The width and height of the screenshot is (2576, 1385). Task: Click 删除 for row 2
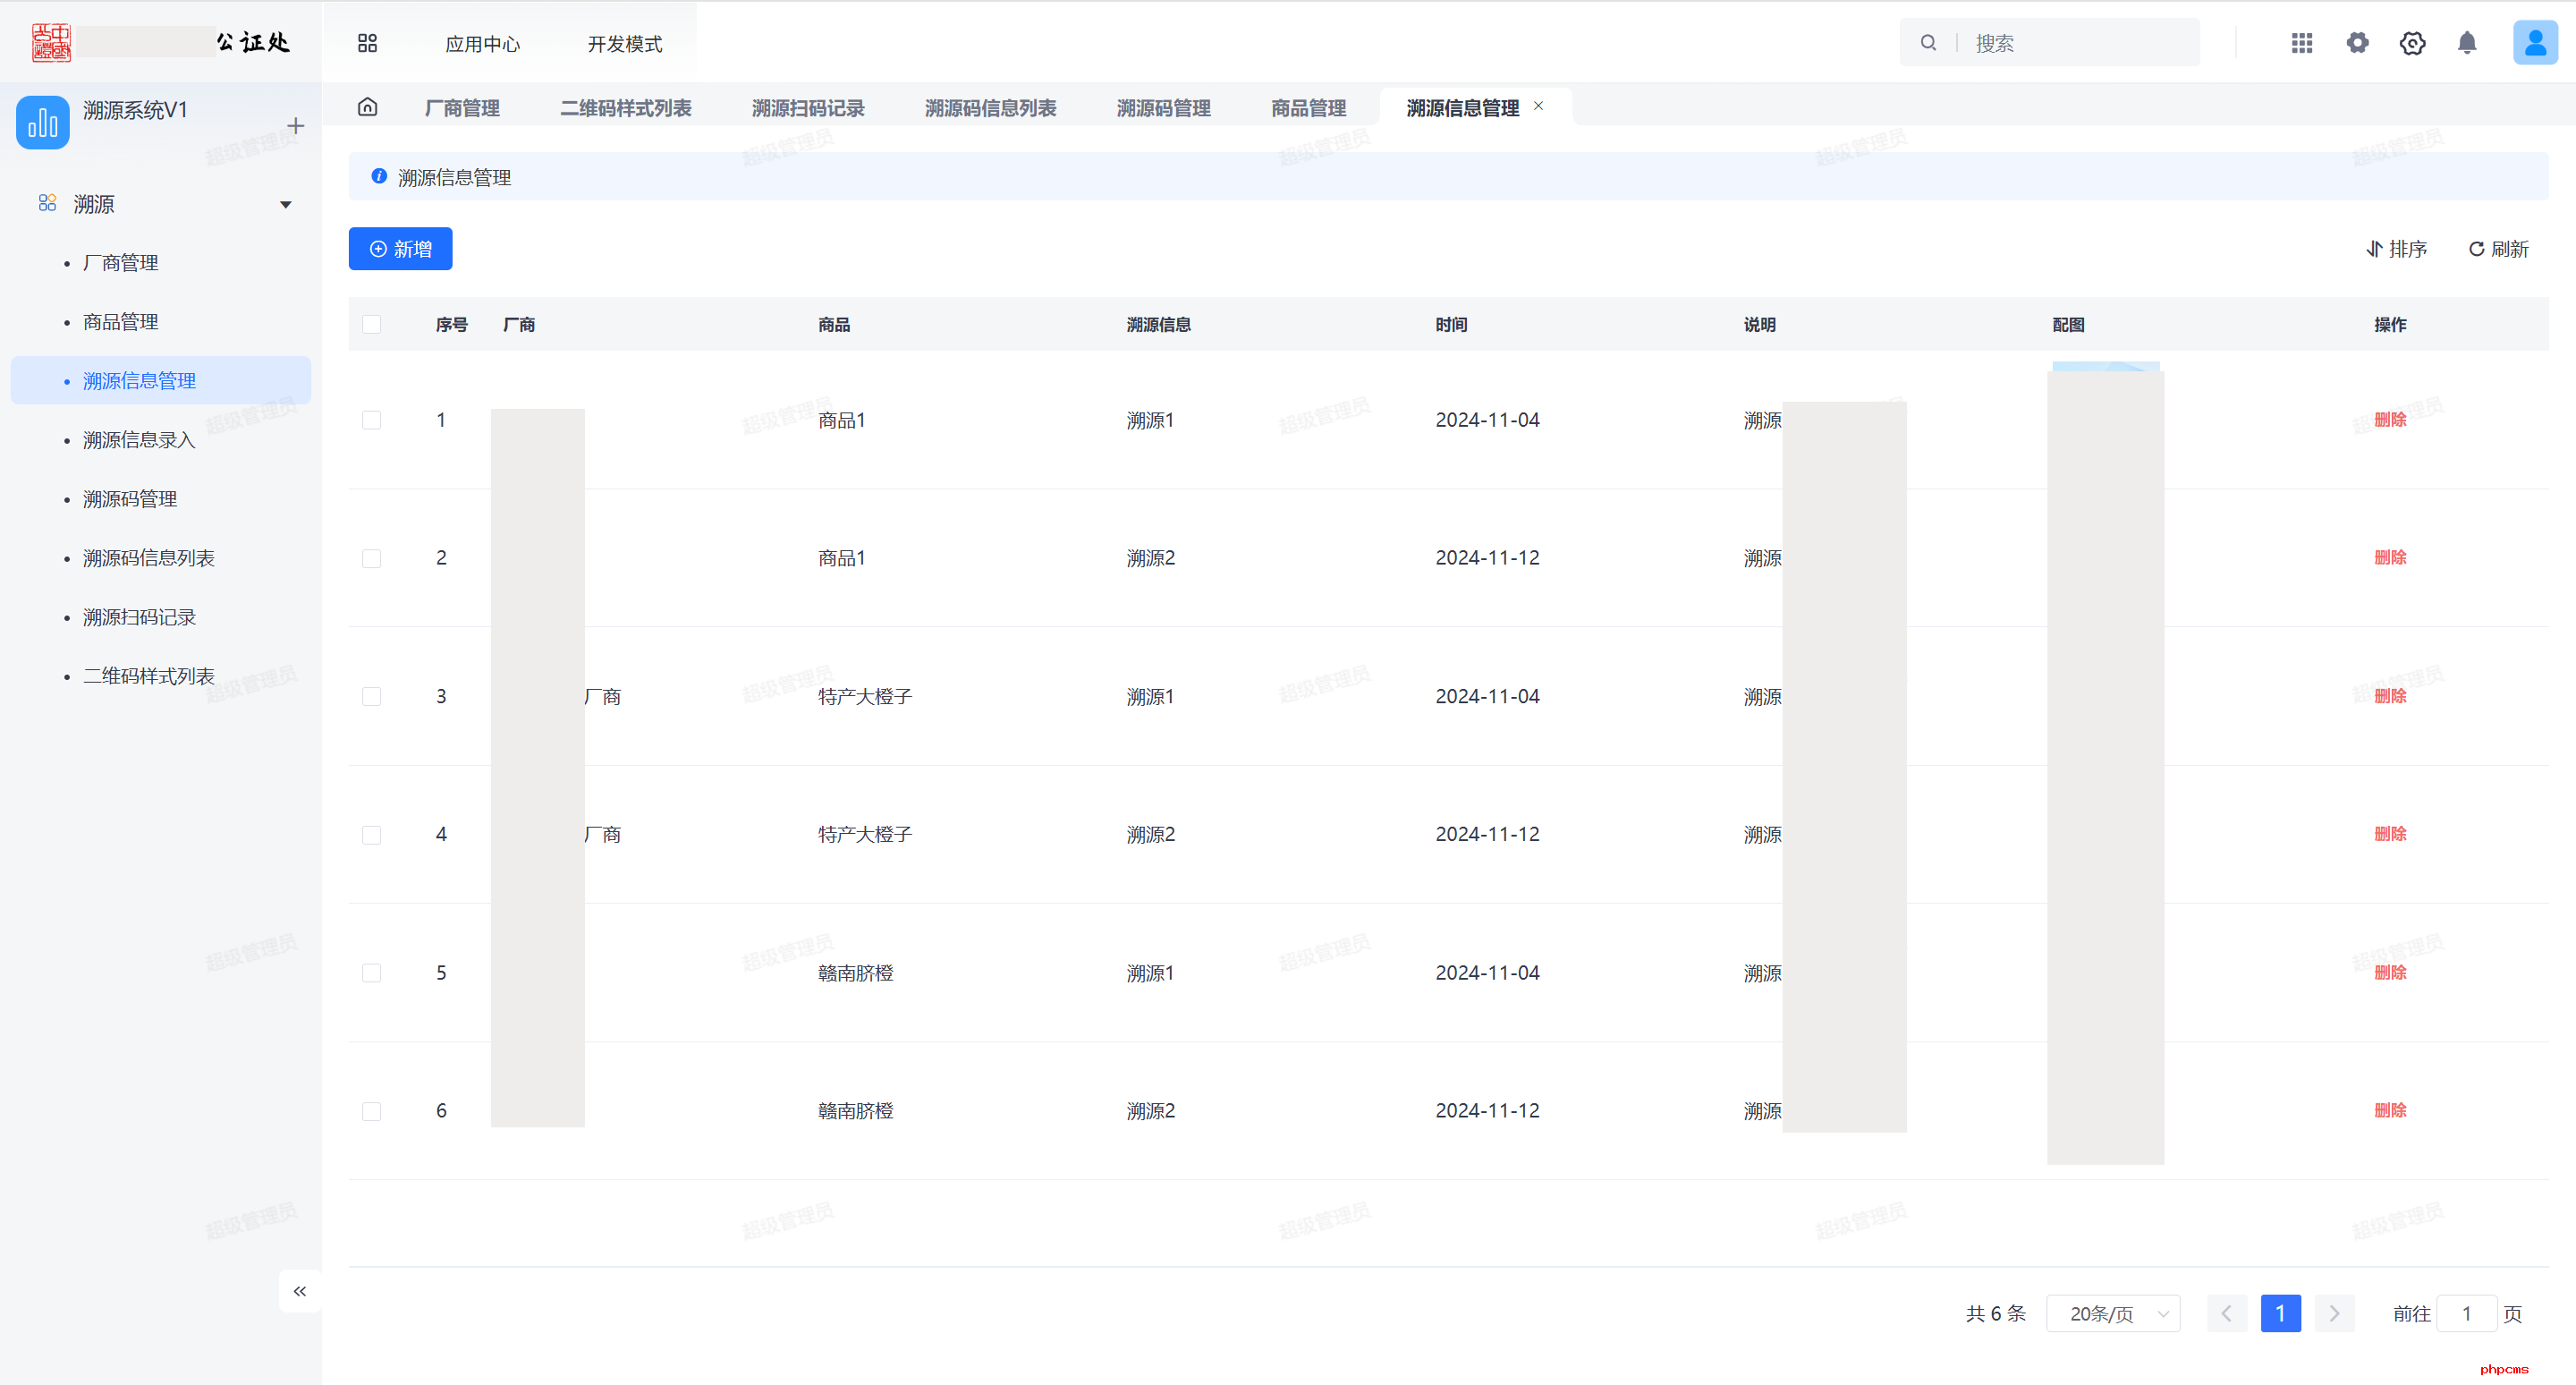(2389, 558)
